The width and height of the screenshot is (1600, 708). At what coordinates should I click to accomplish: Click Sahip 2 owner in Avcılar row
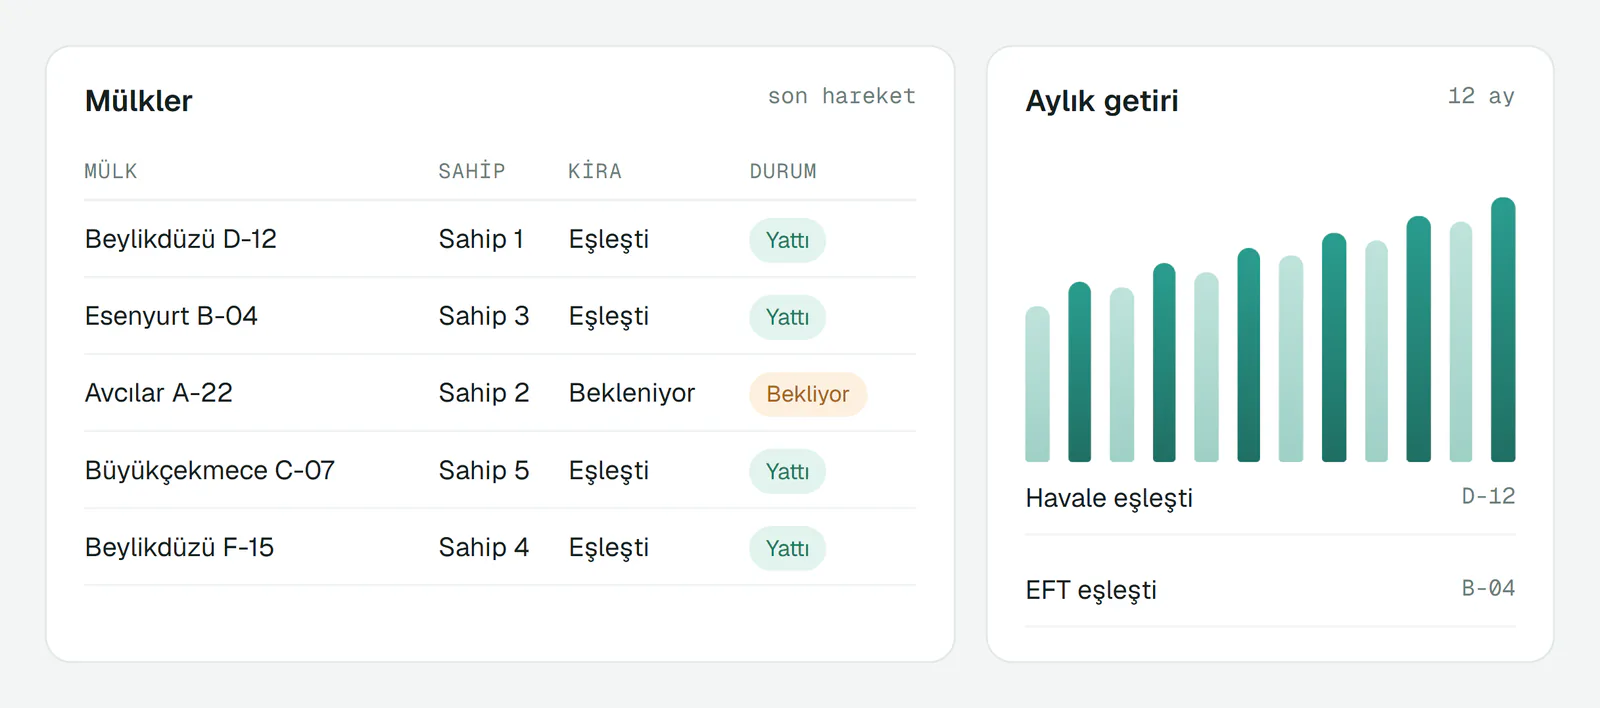(484, 393)
